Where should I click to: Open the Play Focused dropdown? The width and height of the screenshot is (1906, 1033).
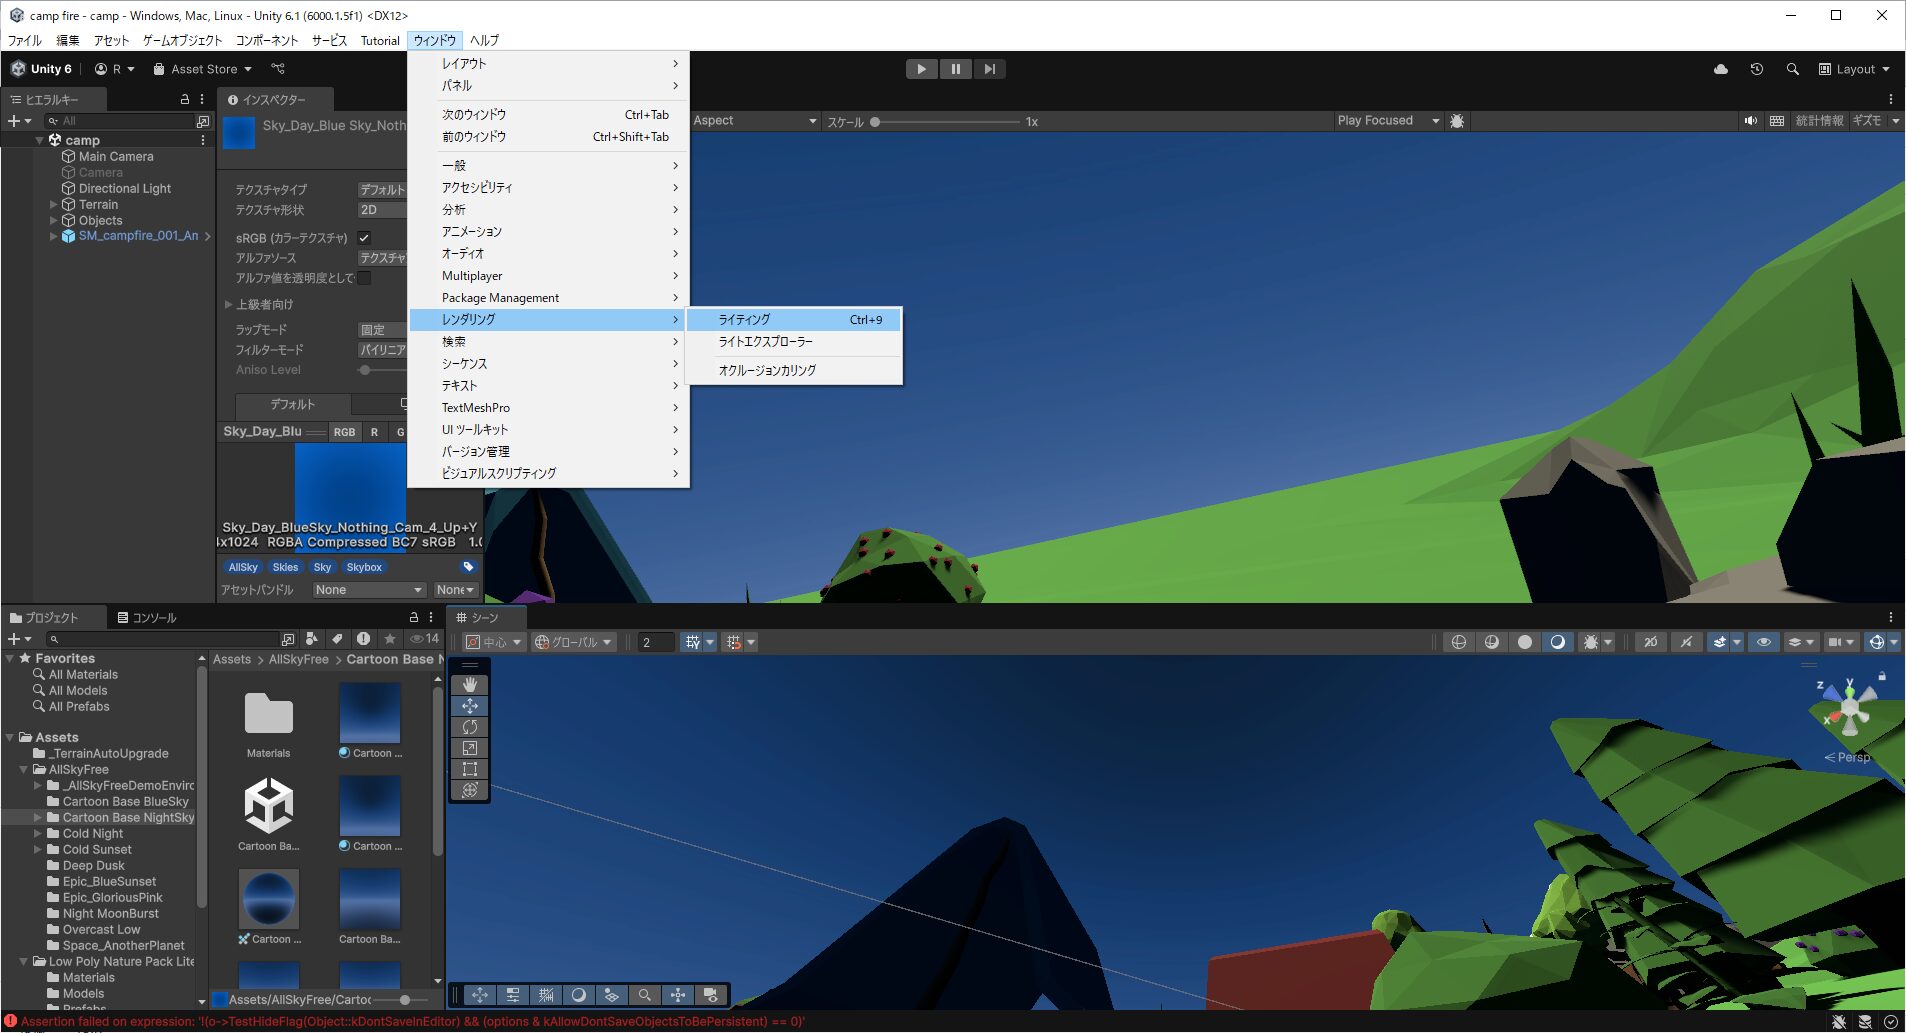pos(1388,121)
